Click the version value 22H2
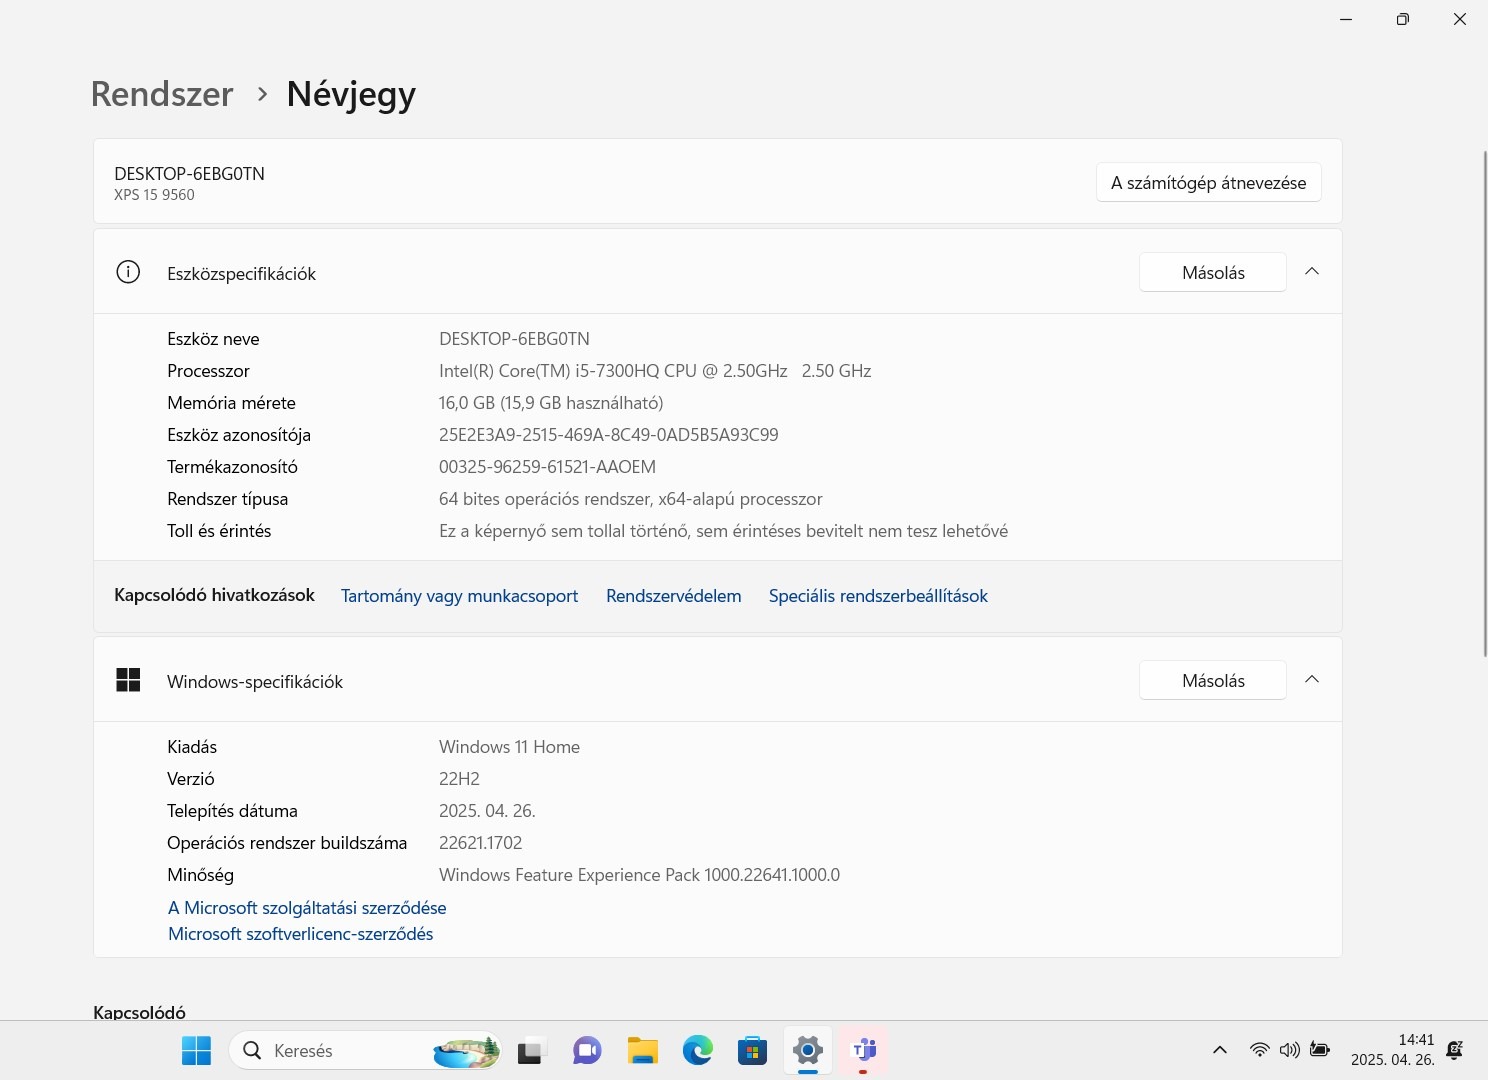 (459, 779)
